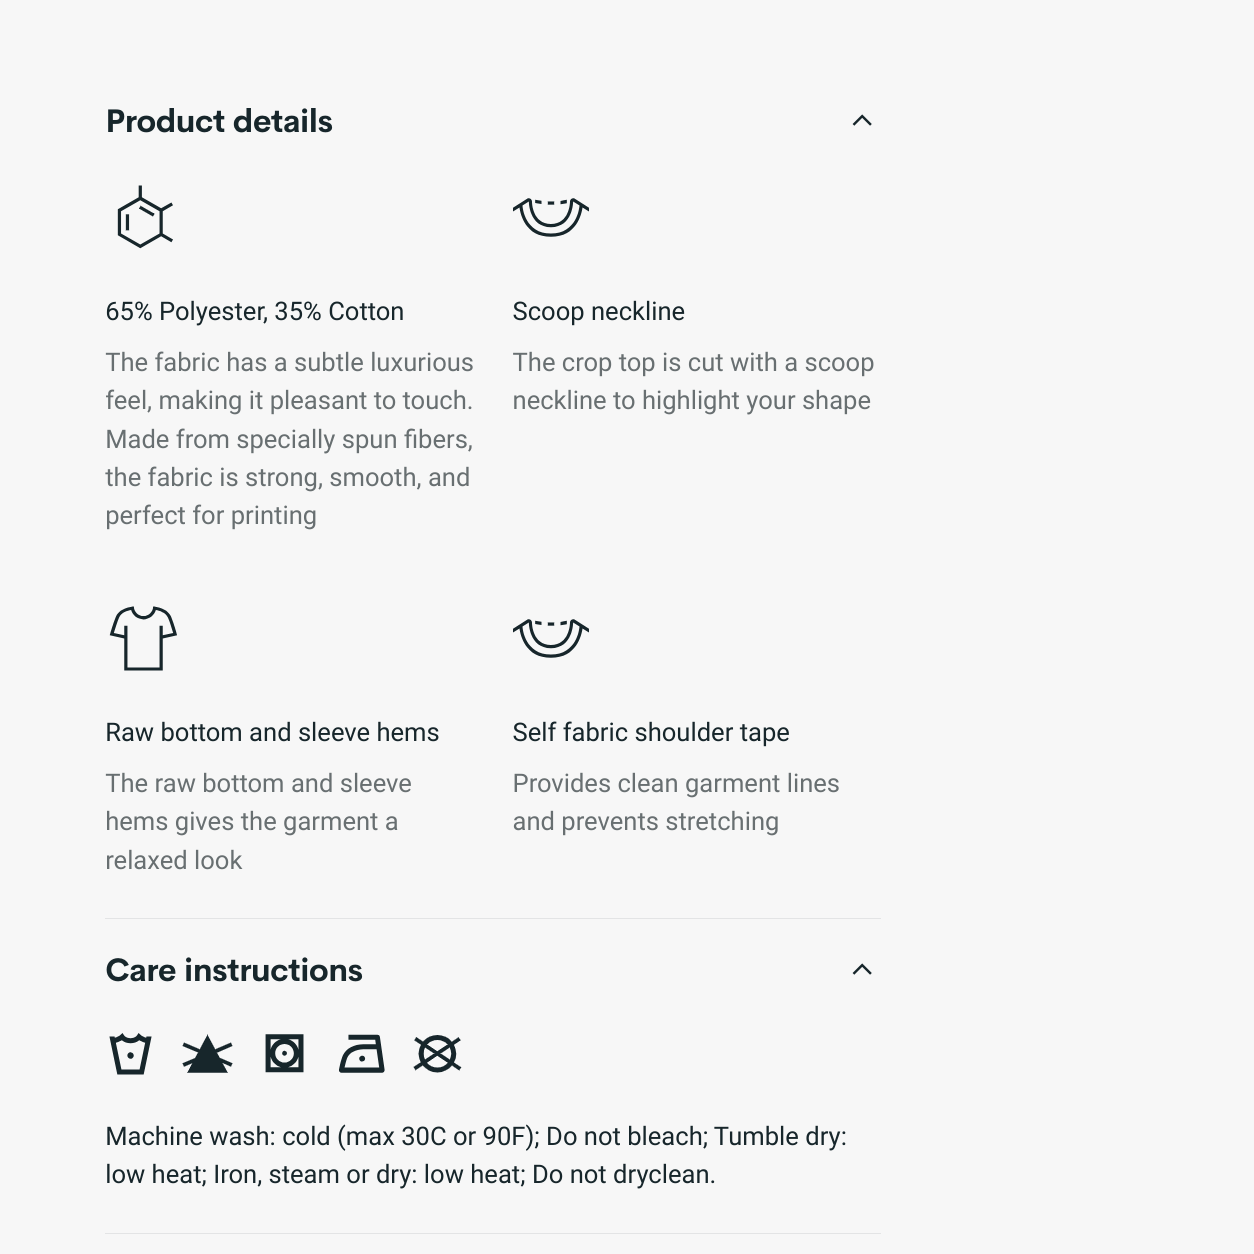1254x1254 pixels.
Task: Click the Product details heading
Action: [219, 121]
